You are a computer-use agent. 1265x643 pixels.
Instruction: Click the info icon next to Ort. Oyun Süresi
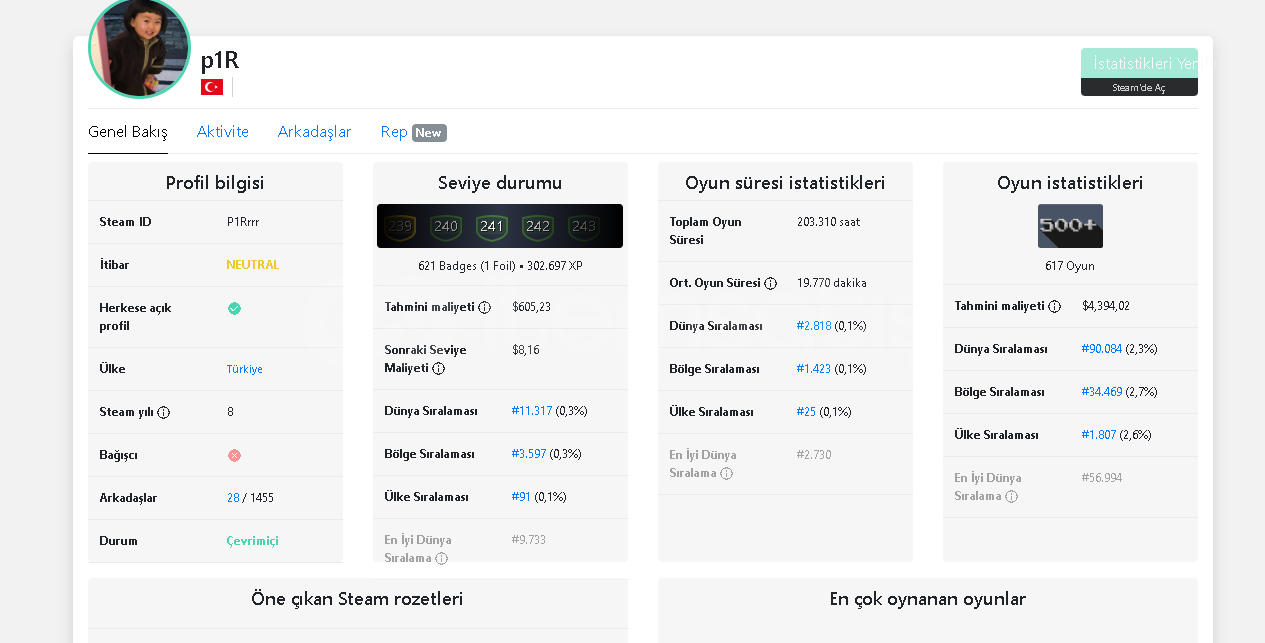770,283
